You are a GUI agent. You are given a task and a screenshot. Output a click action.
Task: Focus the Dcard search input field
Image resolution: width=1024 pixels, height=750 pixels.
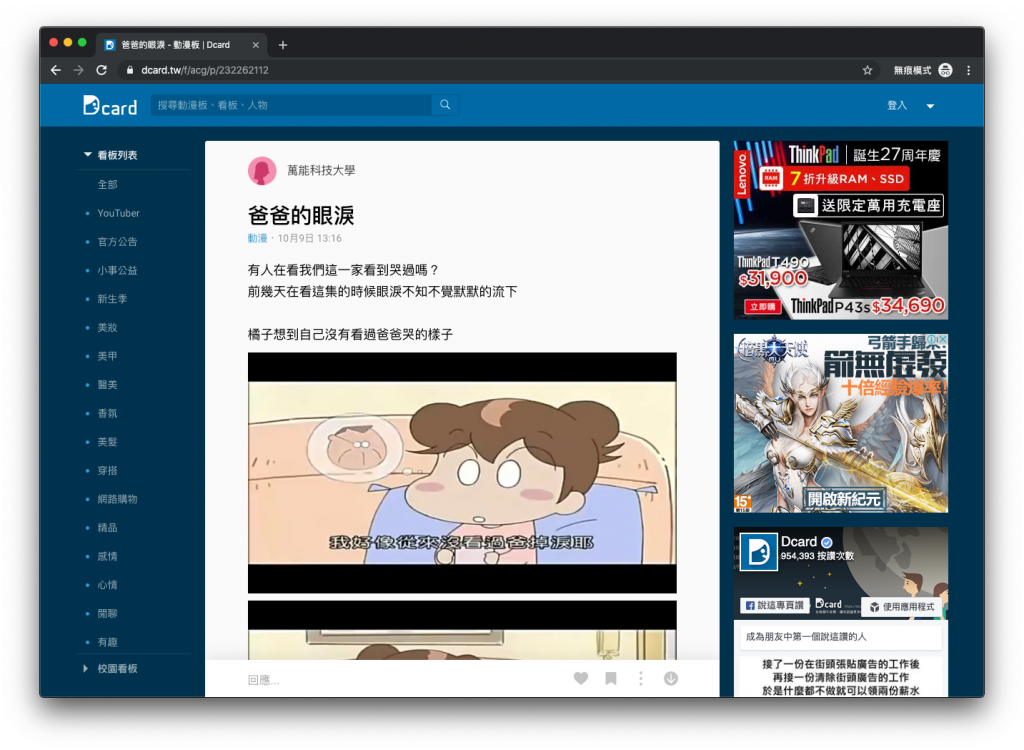(291, 105)
